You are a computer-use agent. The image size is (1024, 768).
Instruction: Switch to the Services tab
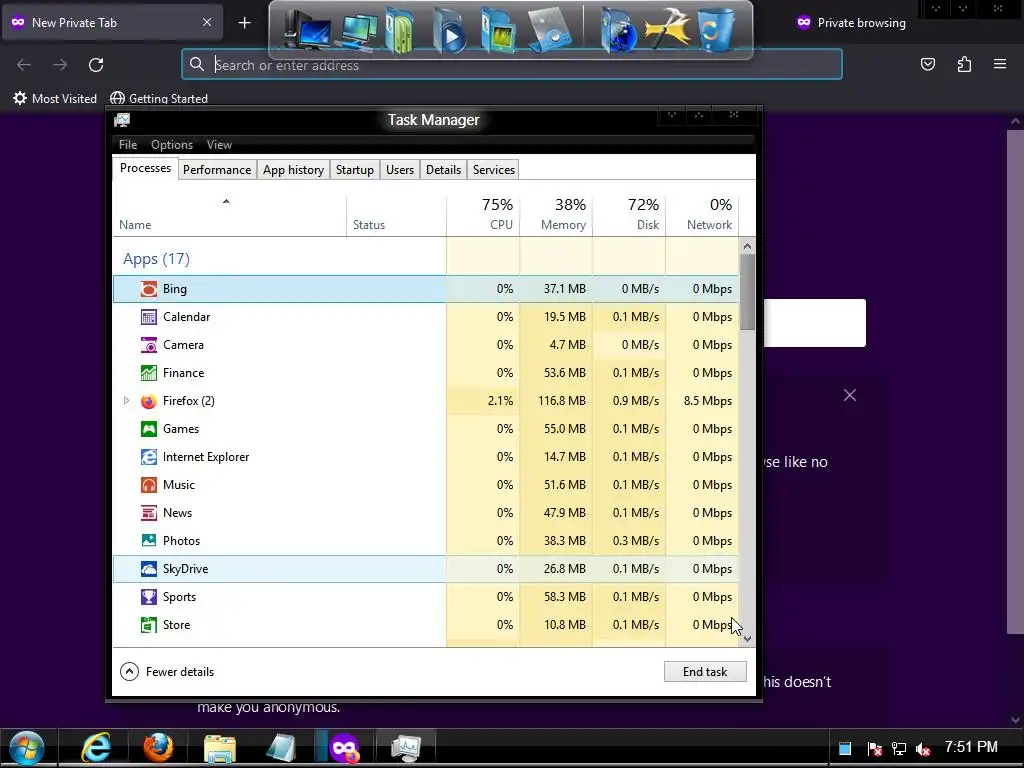[494, 170]
